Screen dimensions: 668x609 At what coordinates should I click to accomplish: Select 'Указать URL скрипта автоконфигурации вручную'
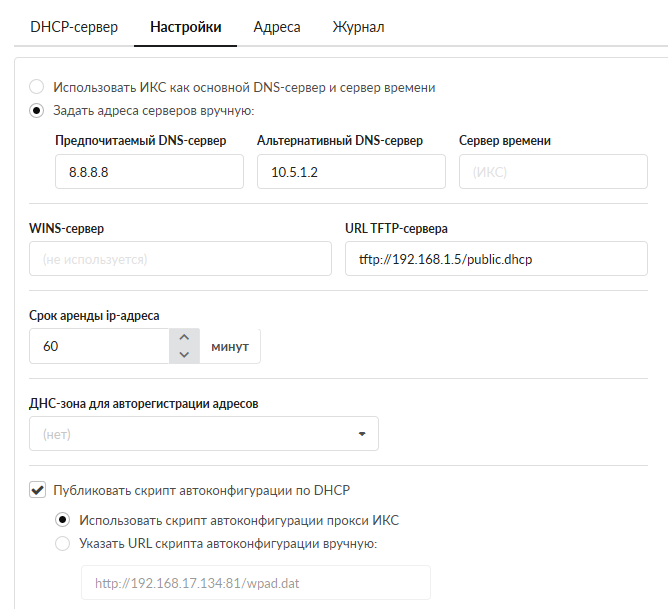coord(63,544)
